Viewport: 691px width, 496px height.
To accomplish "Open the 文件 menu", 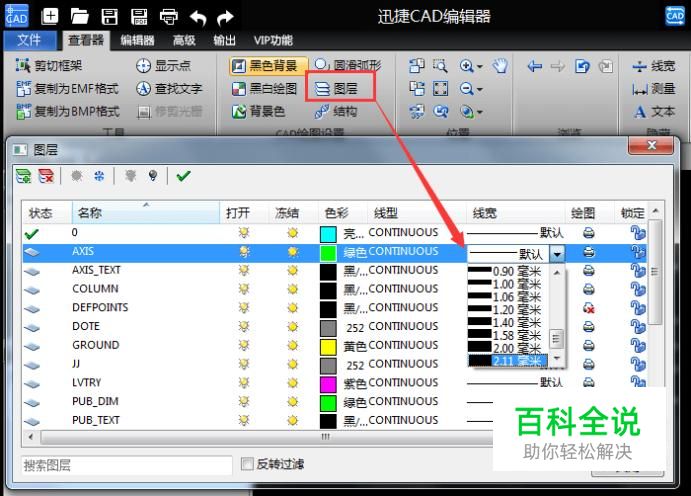I will 29,41.
